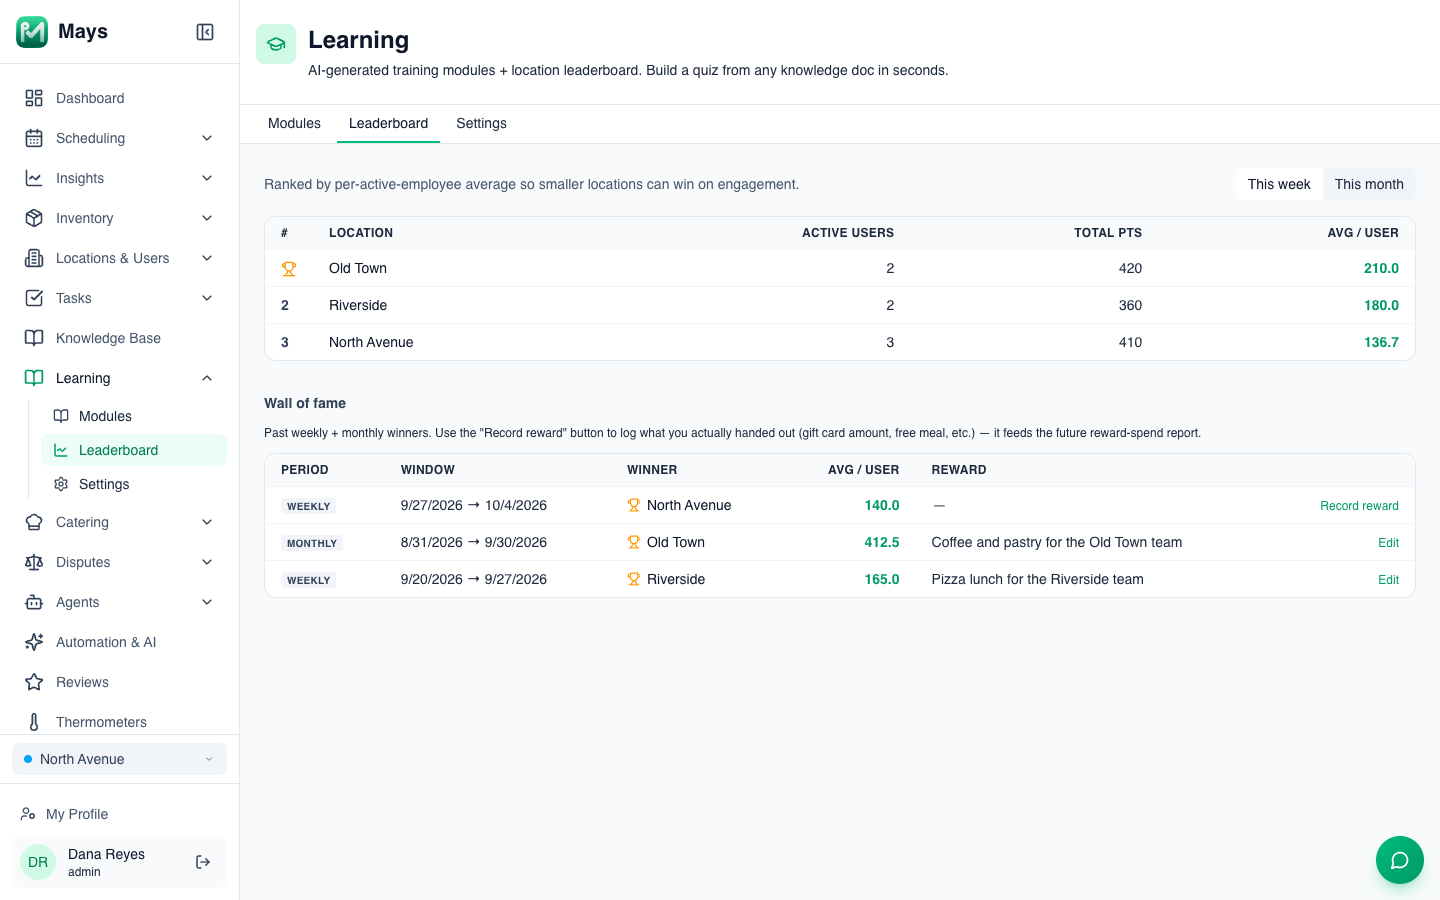Open Reviews star icon
This screenshot has height=900, width=1440.
(x=34, y=682)
